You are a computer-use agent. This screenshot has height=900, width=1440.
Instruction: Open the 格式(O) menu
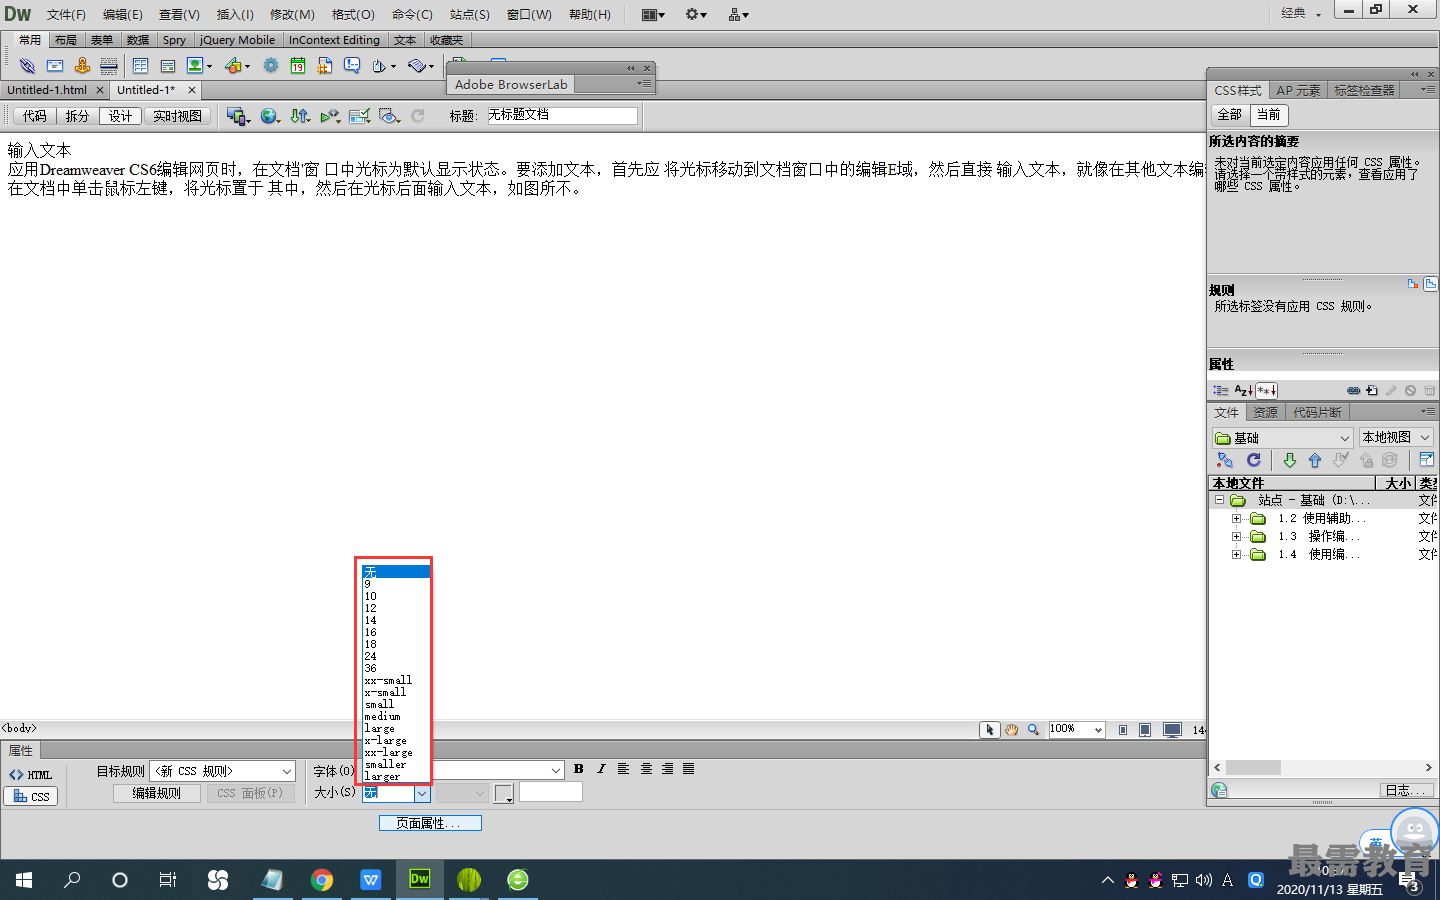tap(353, 14)
